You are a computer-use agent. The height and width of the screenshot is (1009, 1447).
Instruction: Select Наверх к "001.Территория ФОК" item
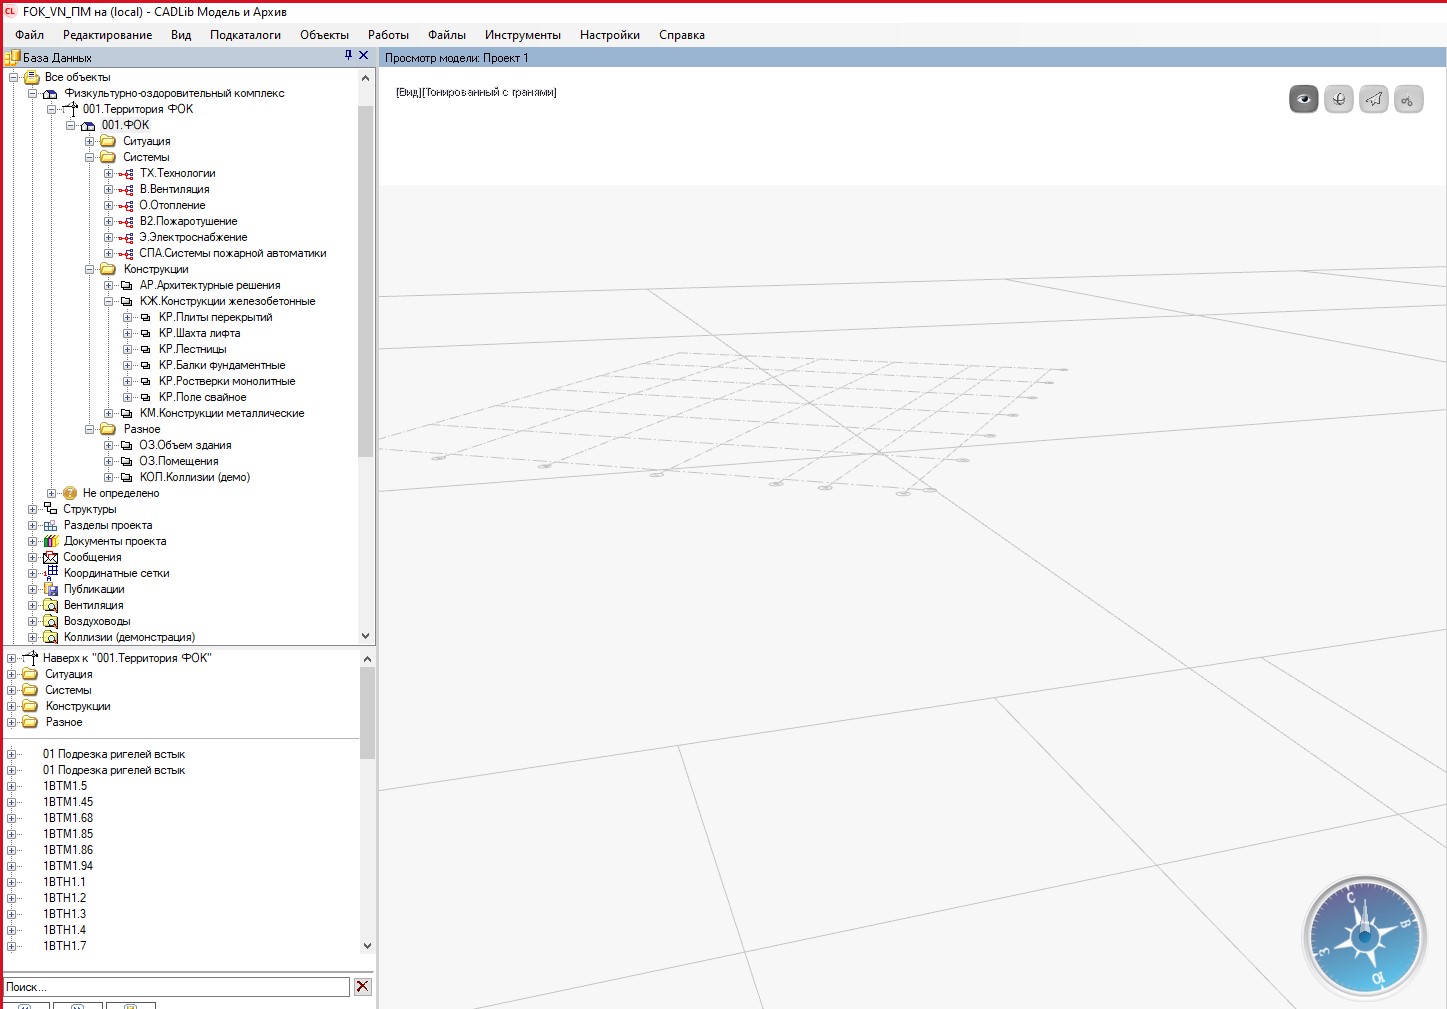click(x=126, y=658)
